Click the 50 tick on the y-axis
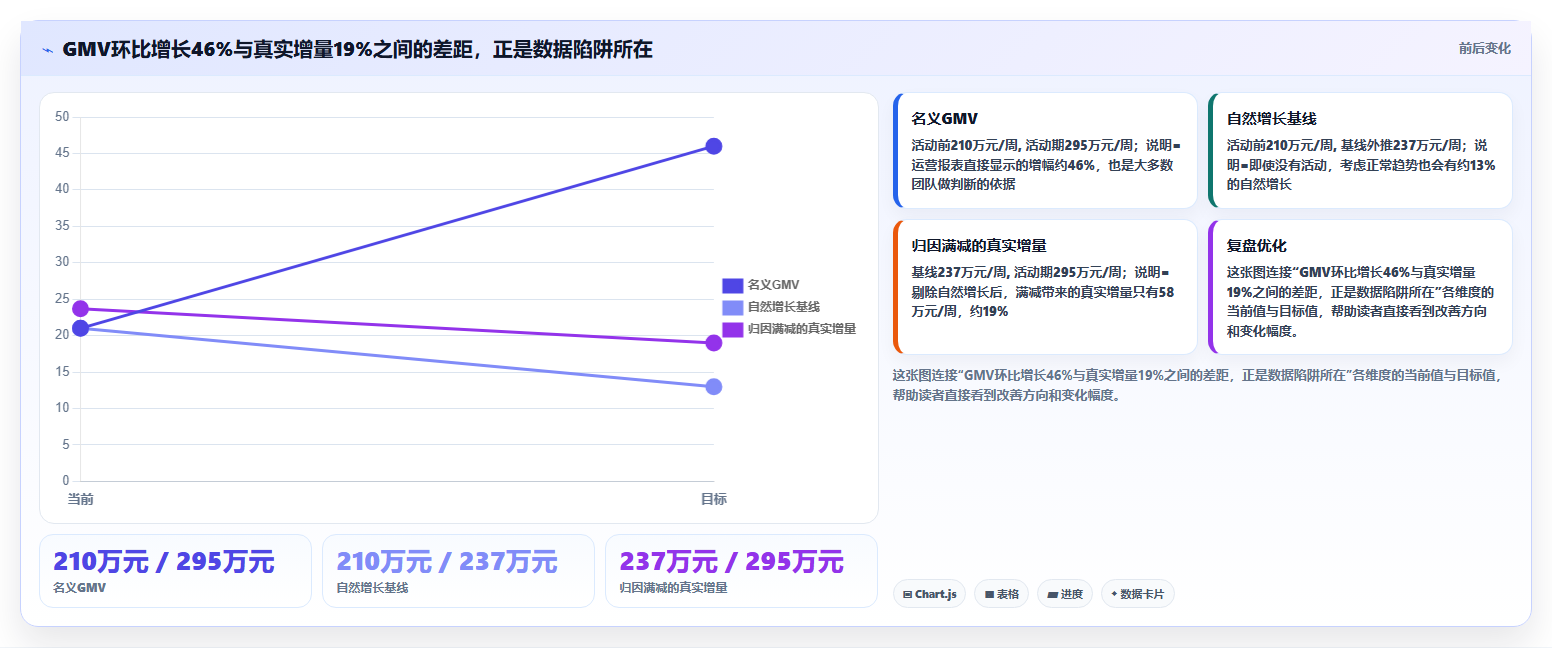Image resolution: width=1552 pixels, height=648 pixels. coord(62,117)
